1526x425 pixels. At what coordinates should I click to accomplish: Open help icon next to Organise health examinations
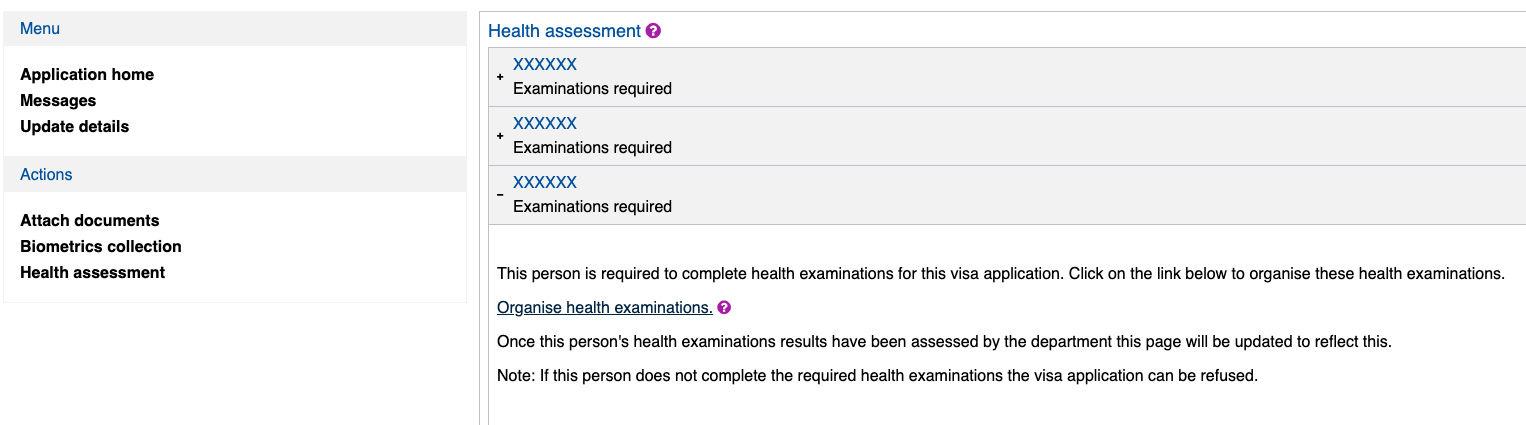click(724, 308)
